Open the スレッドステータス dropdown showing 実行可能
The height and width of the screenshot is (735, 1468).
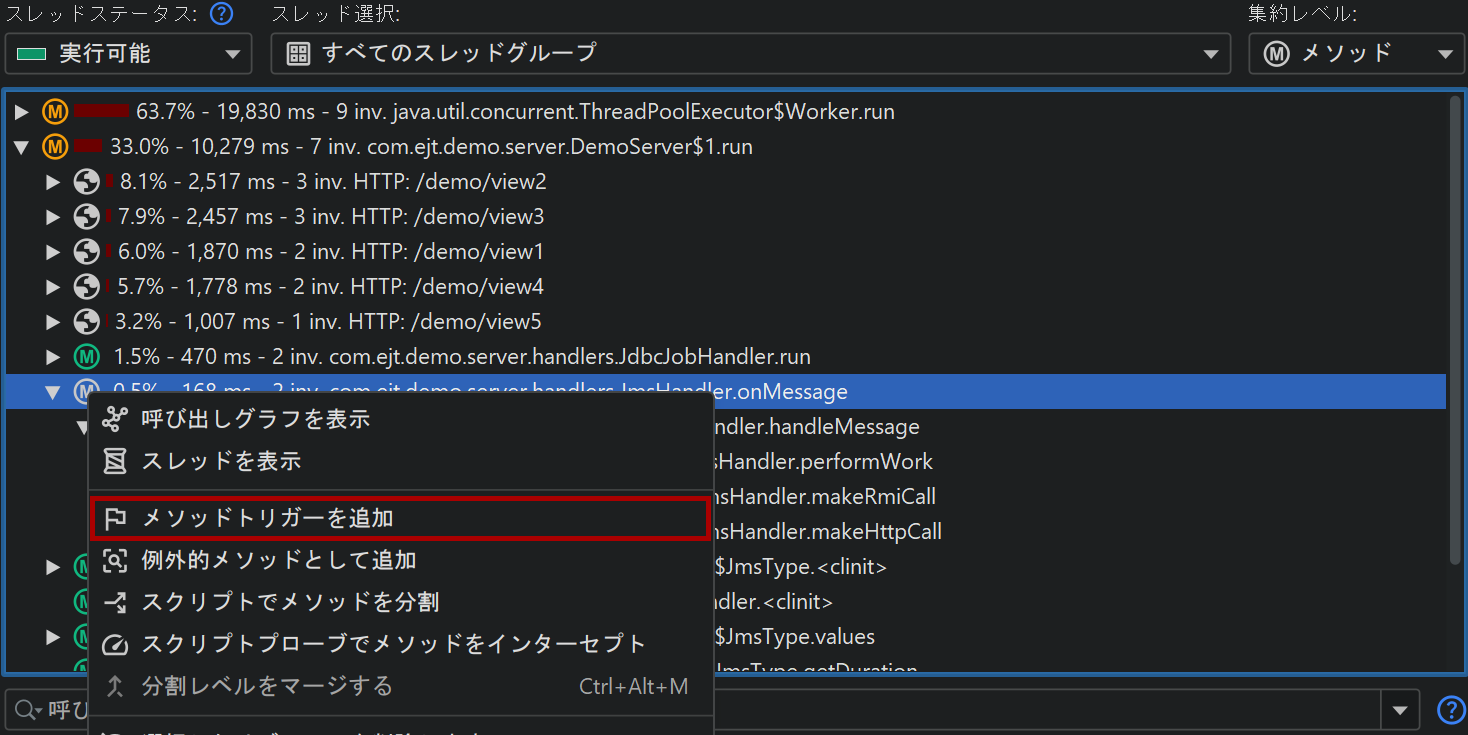click(128, 54)
